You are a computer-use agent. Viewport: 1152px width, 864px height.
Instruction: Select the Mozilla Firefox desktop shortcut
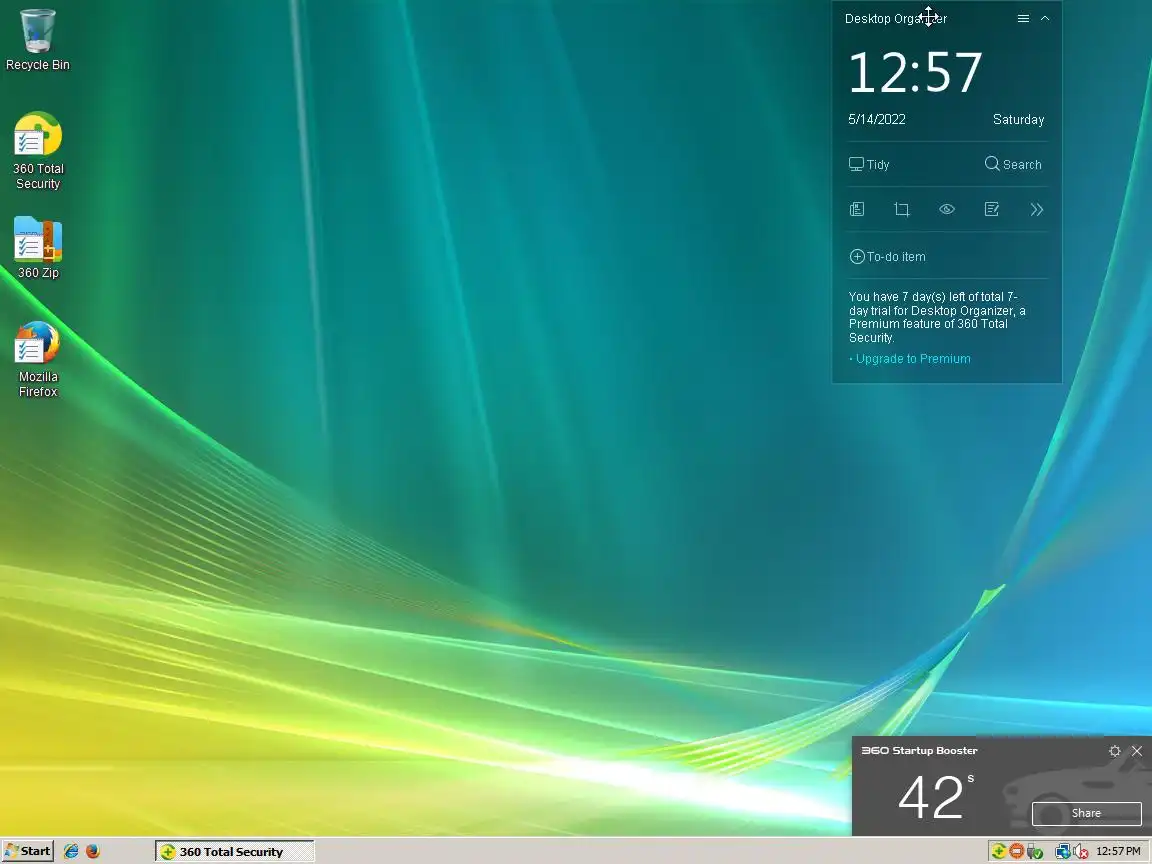tap(37, 359)
